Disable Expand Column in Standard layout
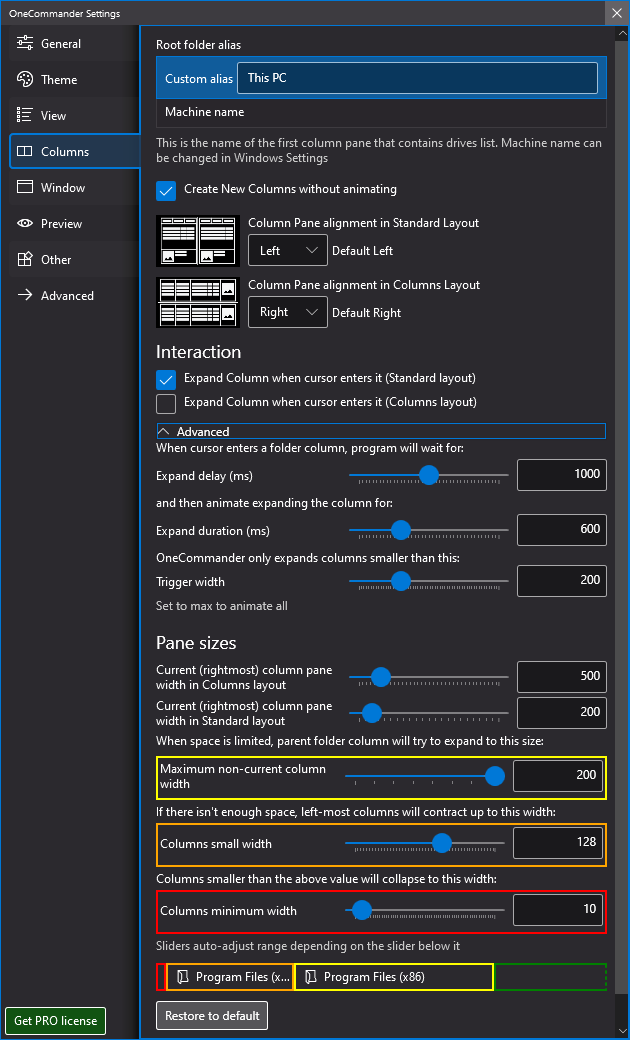 [166, 379]
